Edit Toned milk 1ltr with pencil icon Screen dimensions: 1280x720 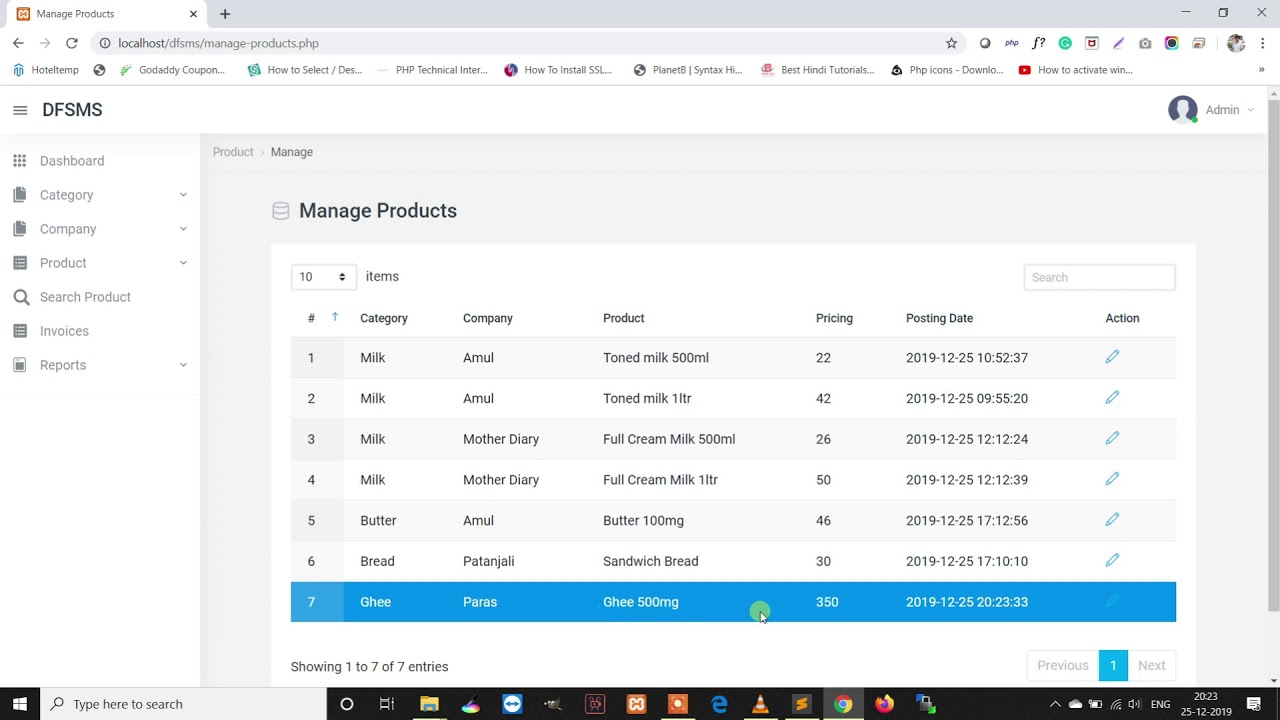click(x=1112, y=398)
